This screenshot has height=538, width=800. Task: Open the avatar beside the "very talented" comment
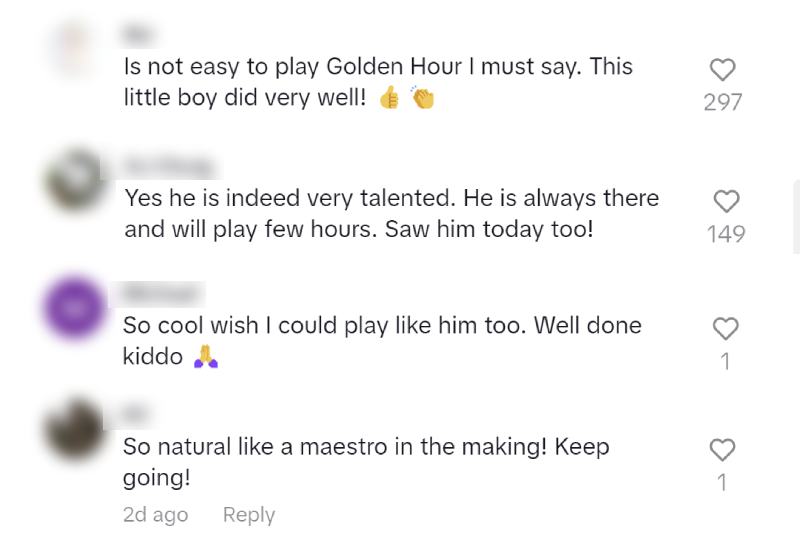[74, 181]
